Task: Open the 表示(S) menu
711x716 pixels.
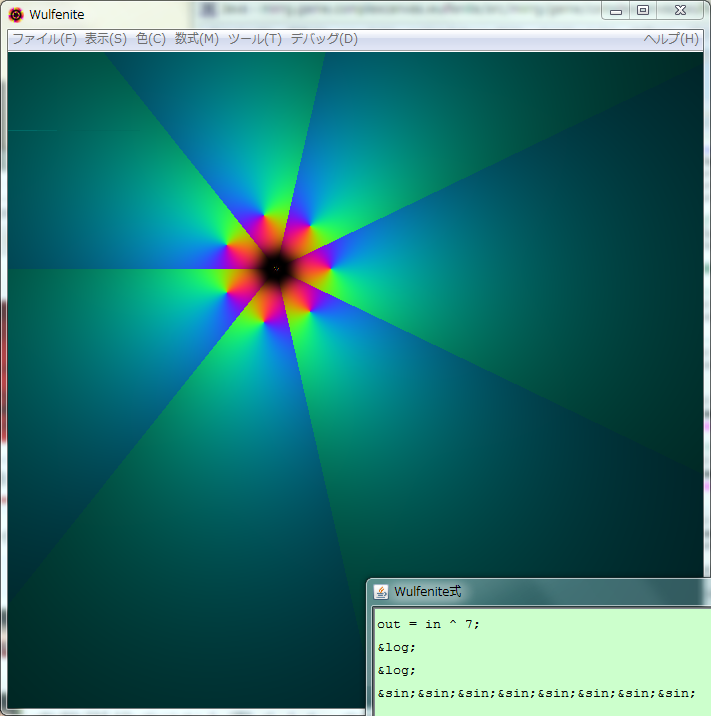Action: (105, 39)
